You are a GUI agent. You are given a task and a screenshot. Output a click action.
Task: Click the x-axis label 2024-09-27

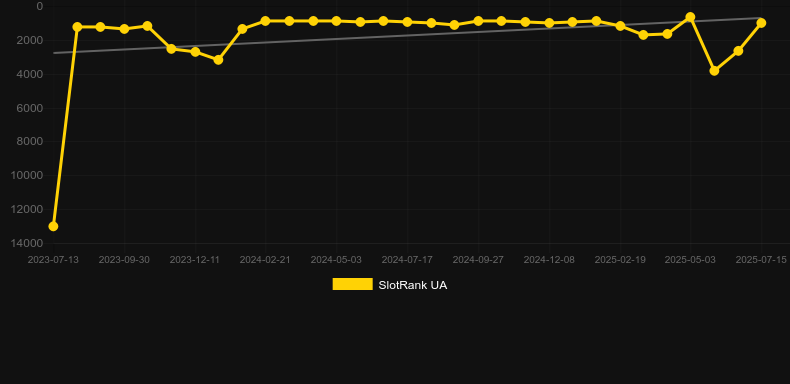point(478,260)
